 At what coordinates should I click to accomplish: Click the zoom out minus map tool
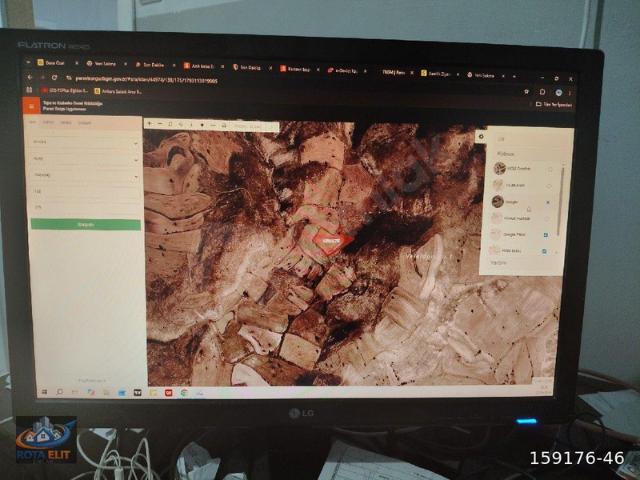click(x=160, y=124)
